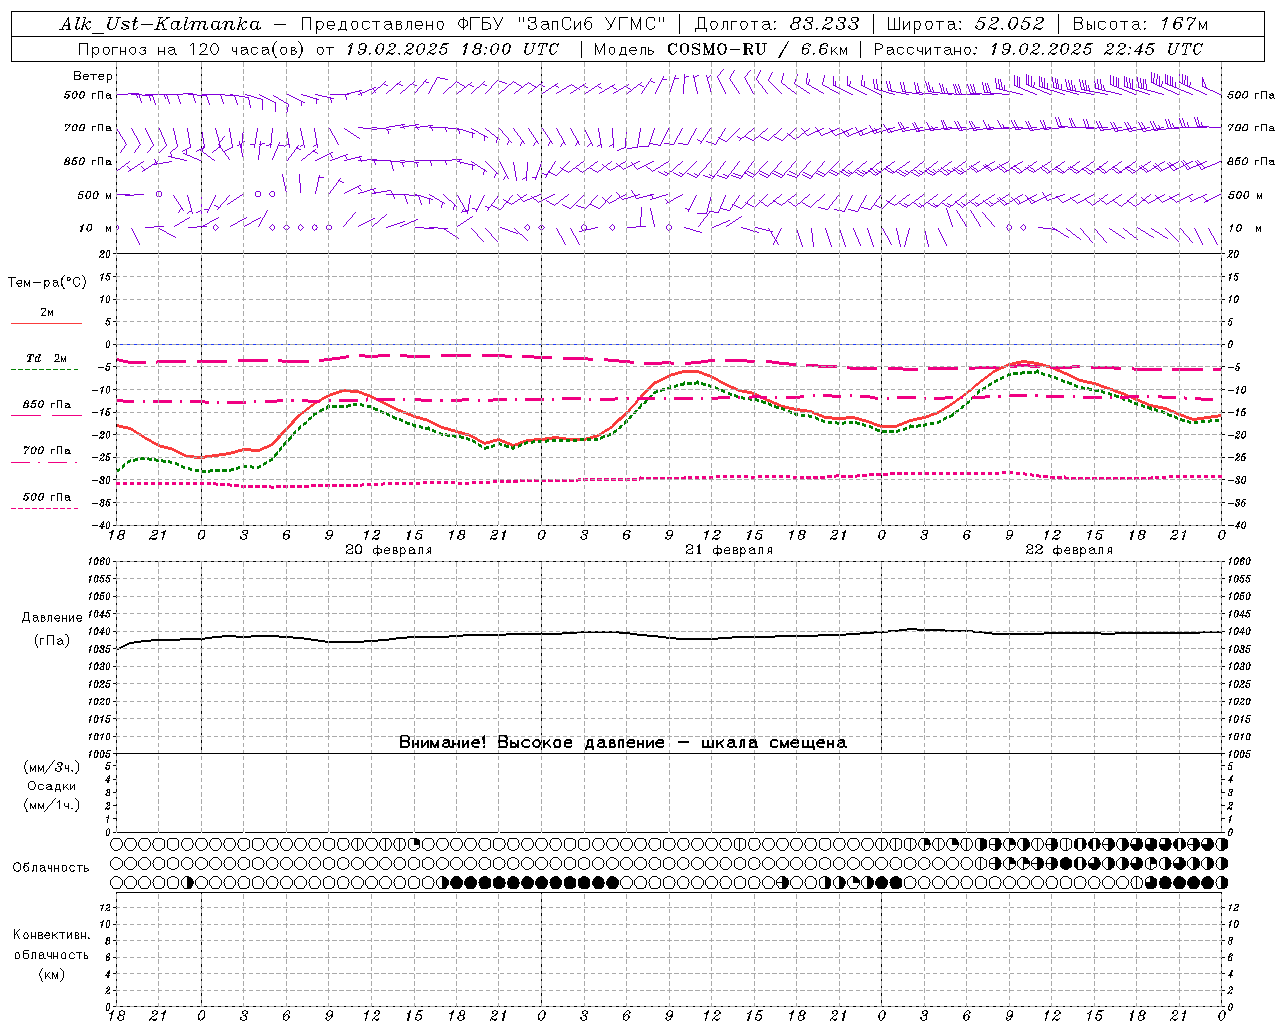Click the Давление pressure panel label

tap(51, 618)
